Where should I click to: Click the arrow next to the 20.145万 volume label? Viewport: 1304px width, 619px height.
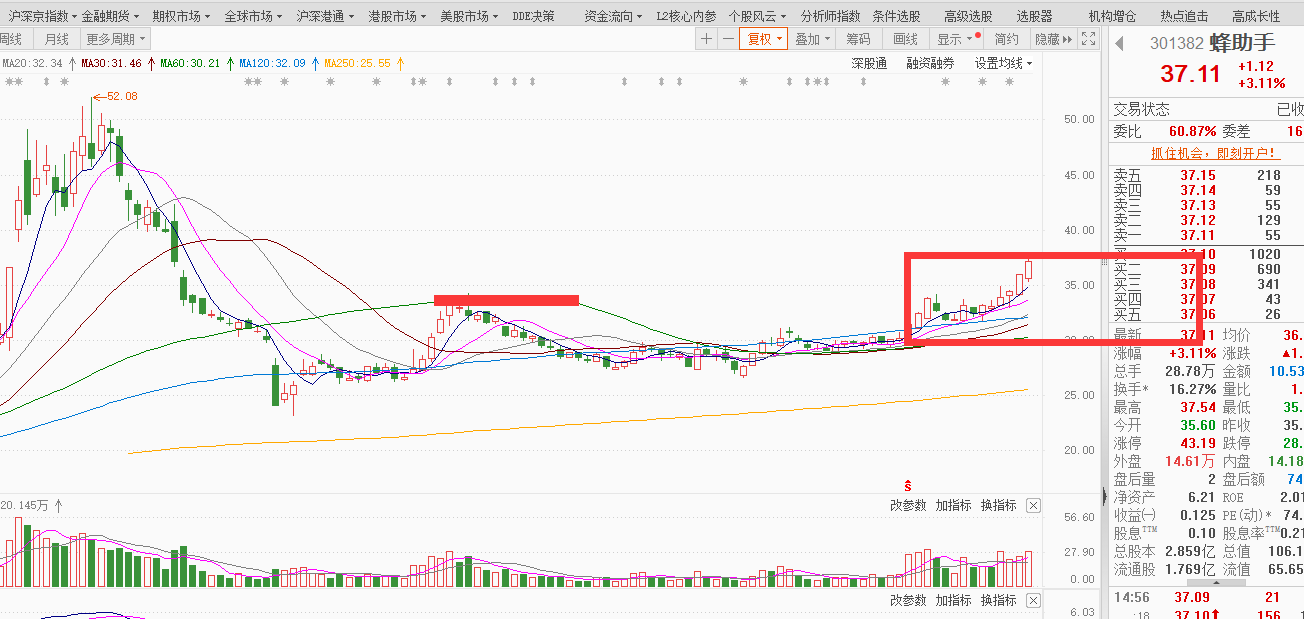[x=58, y=506]
